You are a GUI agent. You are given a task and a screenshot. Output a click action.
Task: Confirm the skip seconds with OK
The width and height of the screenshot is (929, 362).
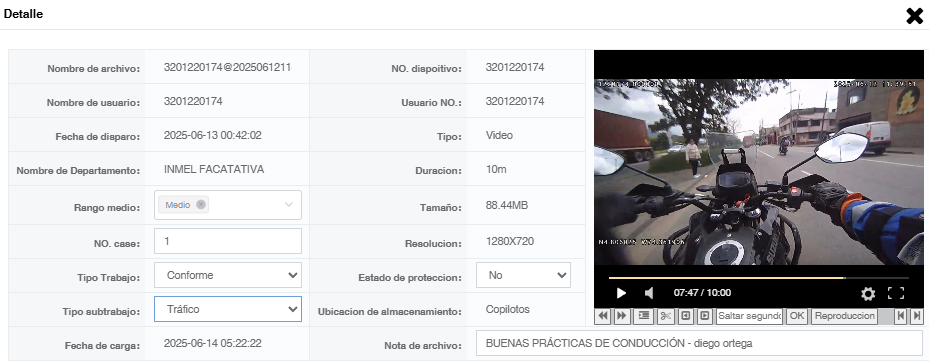click(x=797, y=316)
